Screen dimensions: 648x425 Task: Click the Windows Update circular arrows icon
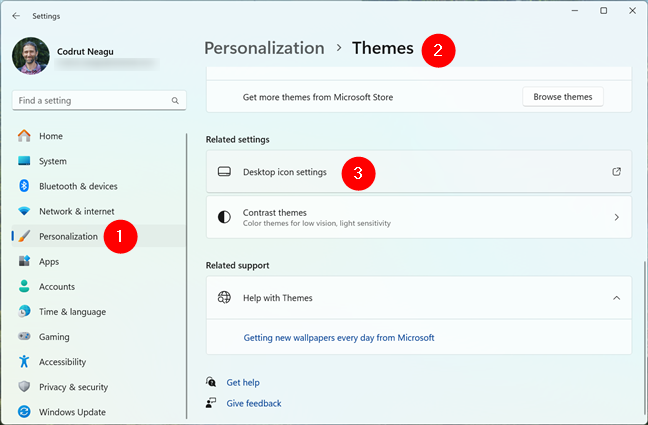(x=24, y=412)
